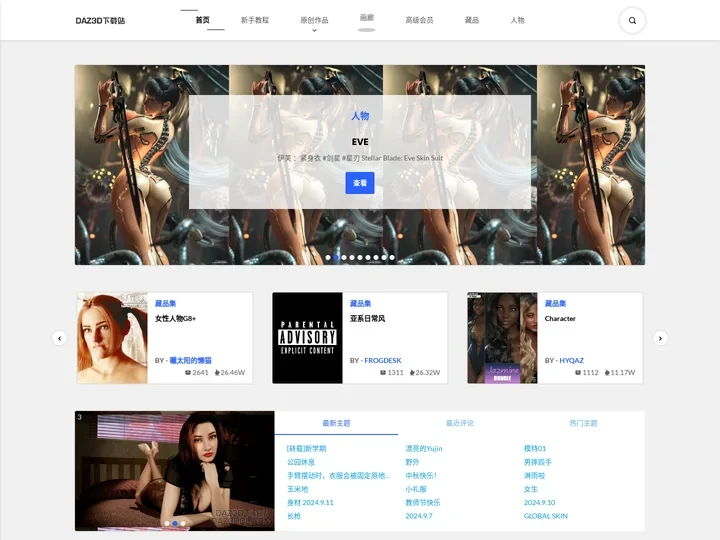Open the 玉米地 topic
Screen dimensions: 720x540
tap(298, 489)
